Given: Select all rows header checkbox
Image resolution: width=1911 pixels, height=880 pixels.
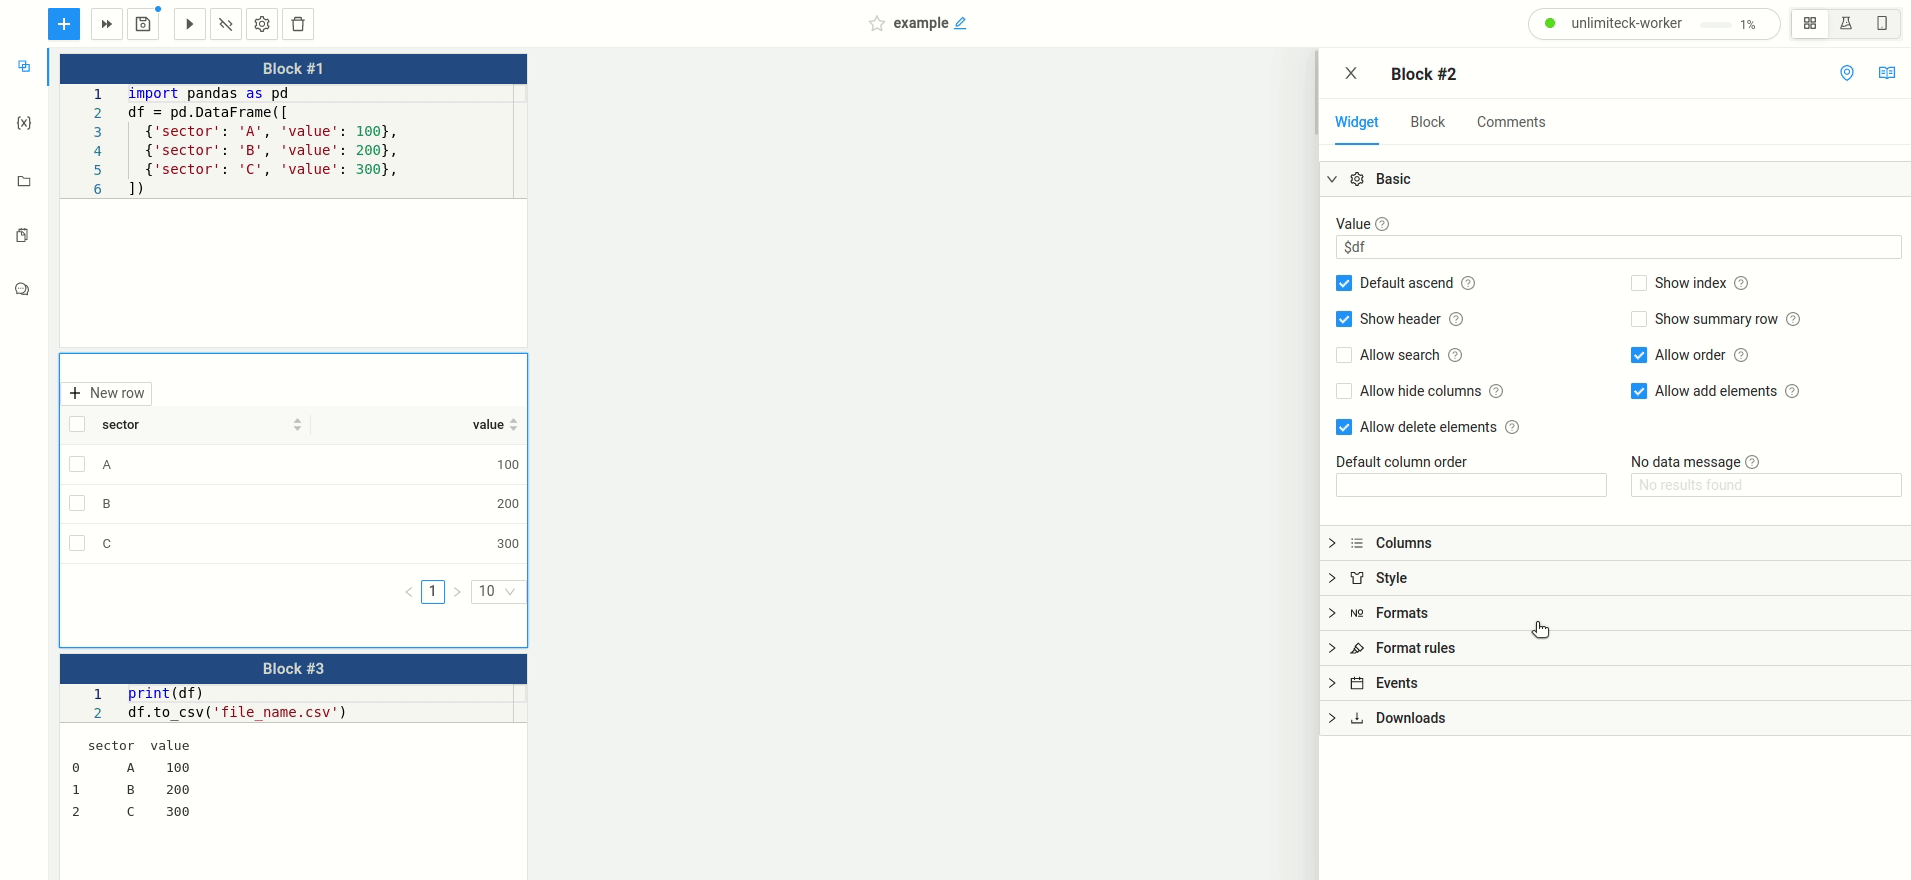Looking at the screenshot, I should (77, 425).
